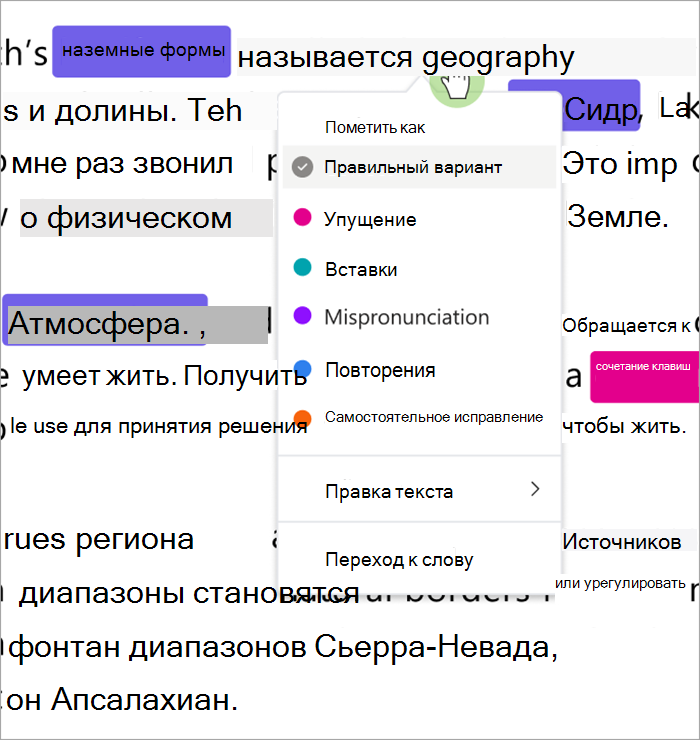This screenshot has width=700, height=740.
Task: Click the word 'звонил' in the passage
Action: 183,164
